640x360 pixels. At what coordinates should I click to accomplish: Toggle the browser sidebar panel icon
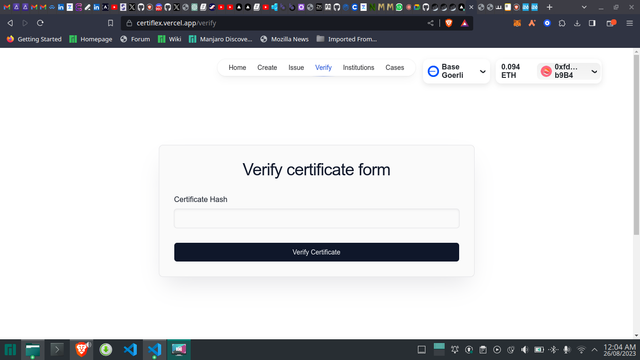[592, 23]
